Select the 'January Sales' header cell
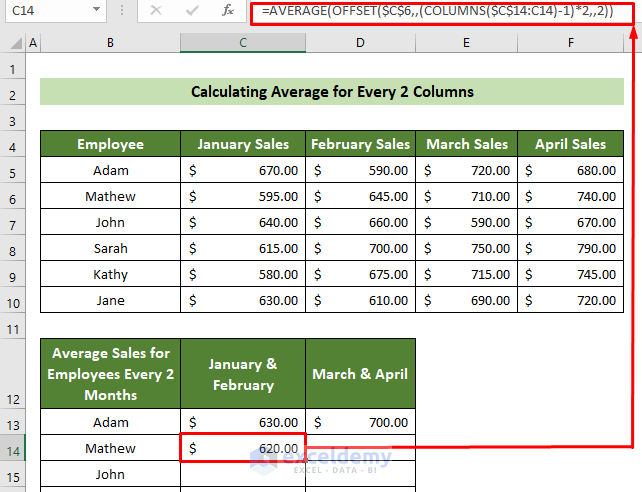642x492 pixels. click(x=243, y=144)
